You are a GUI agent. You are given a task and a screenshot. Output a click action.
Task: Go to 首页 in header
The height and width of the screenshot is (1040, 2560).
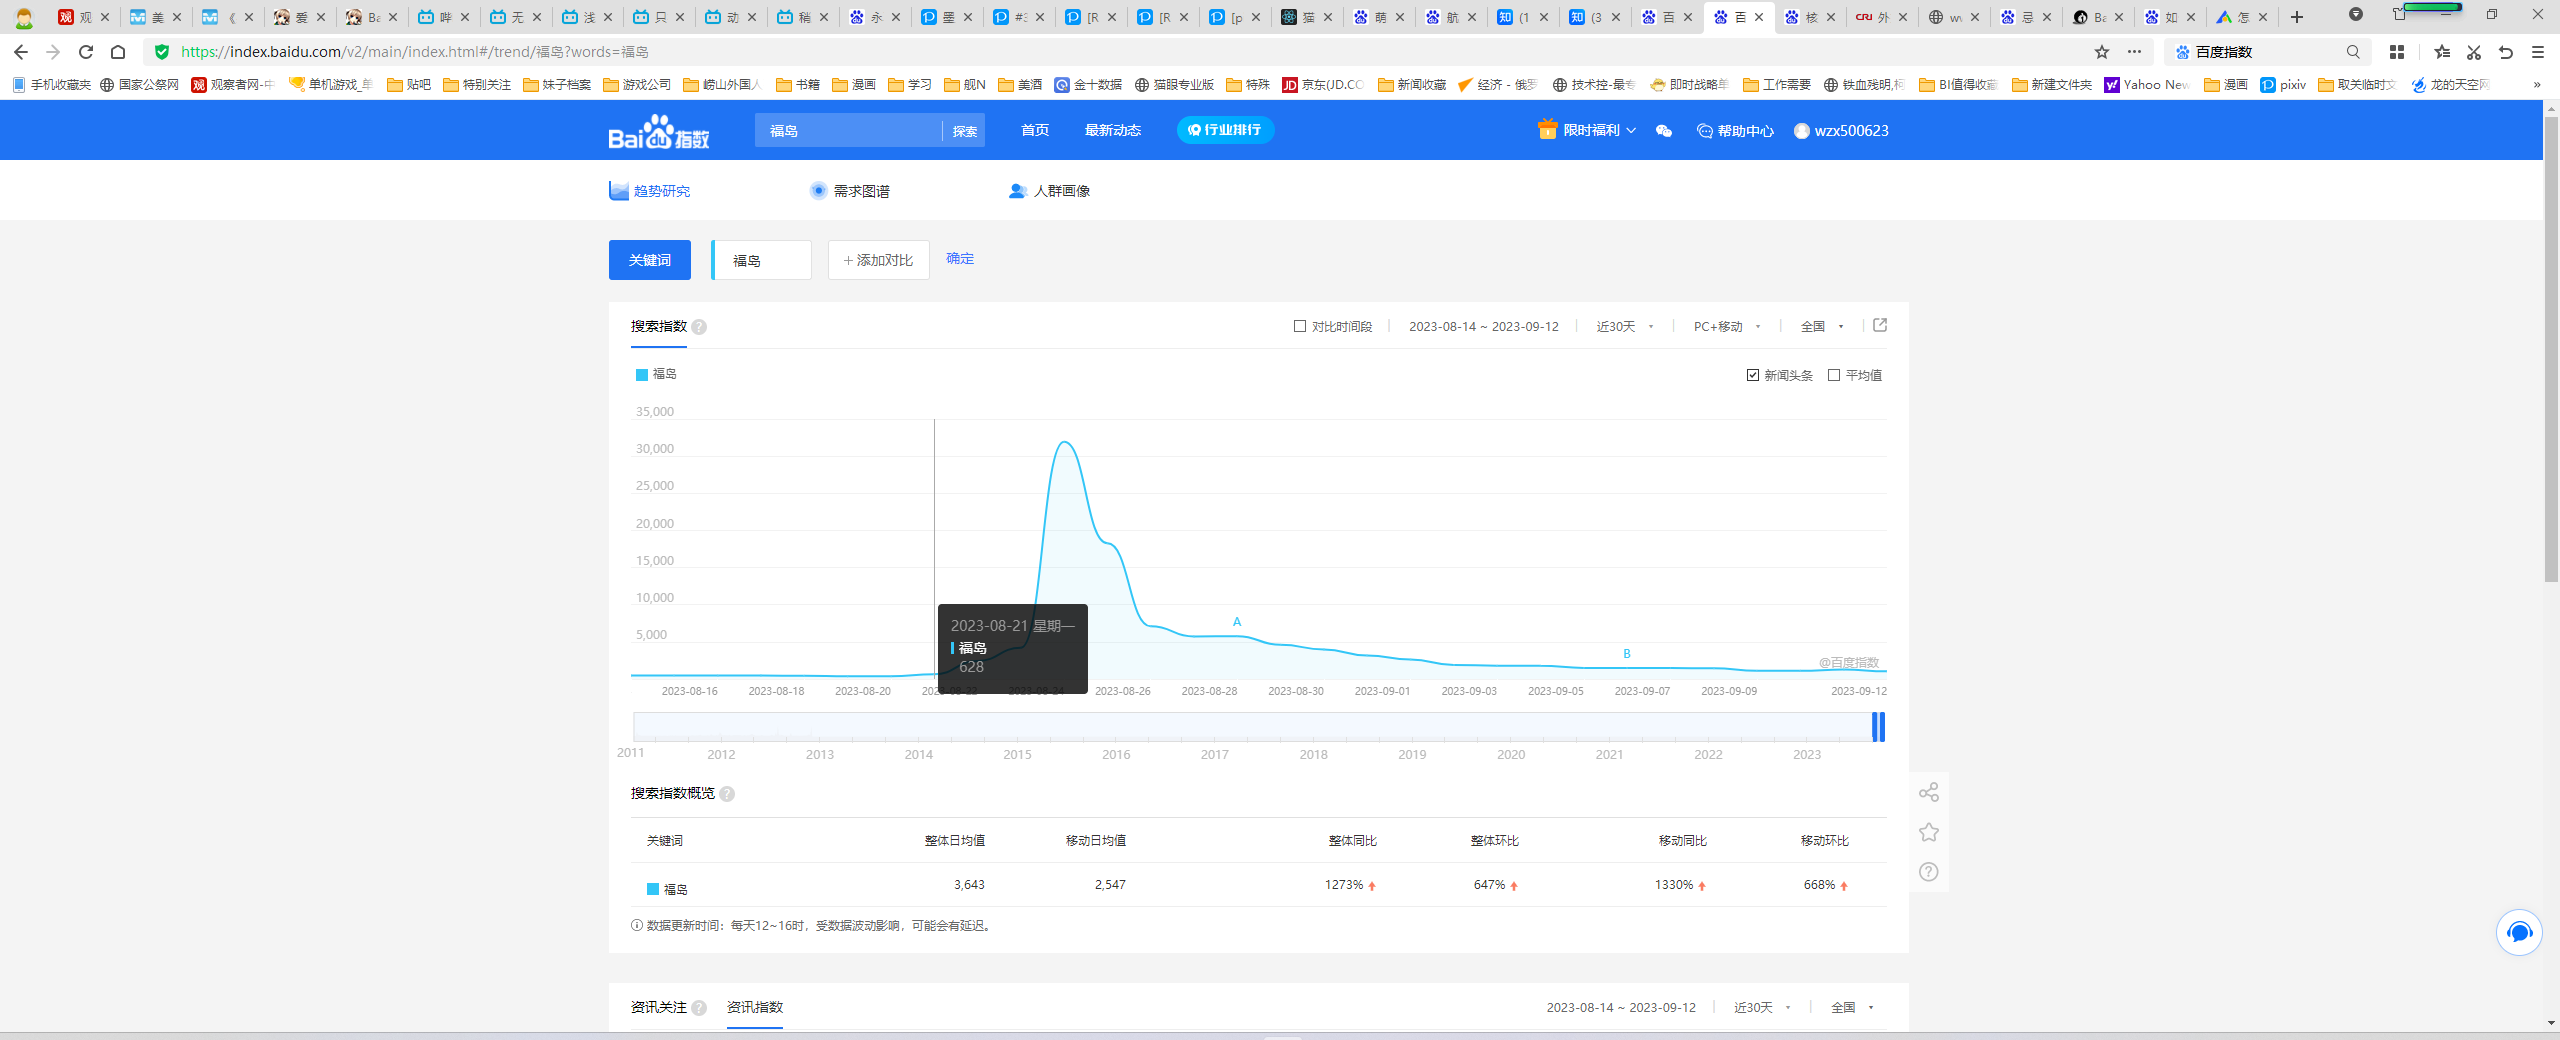1035,131
